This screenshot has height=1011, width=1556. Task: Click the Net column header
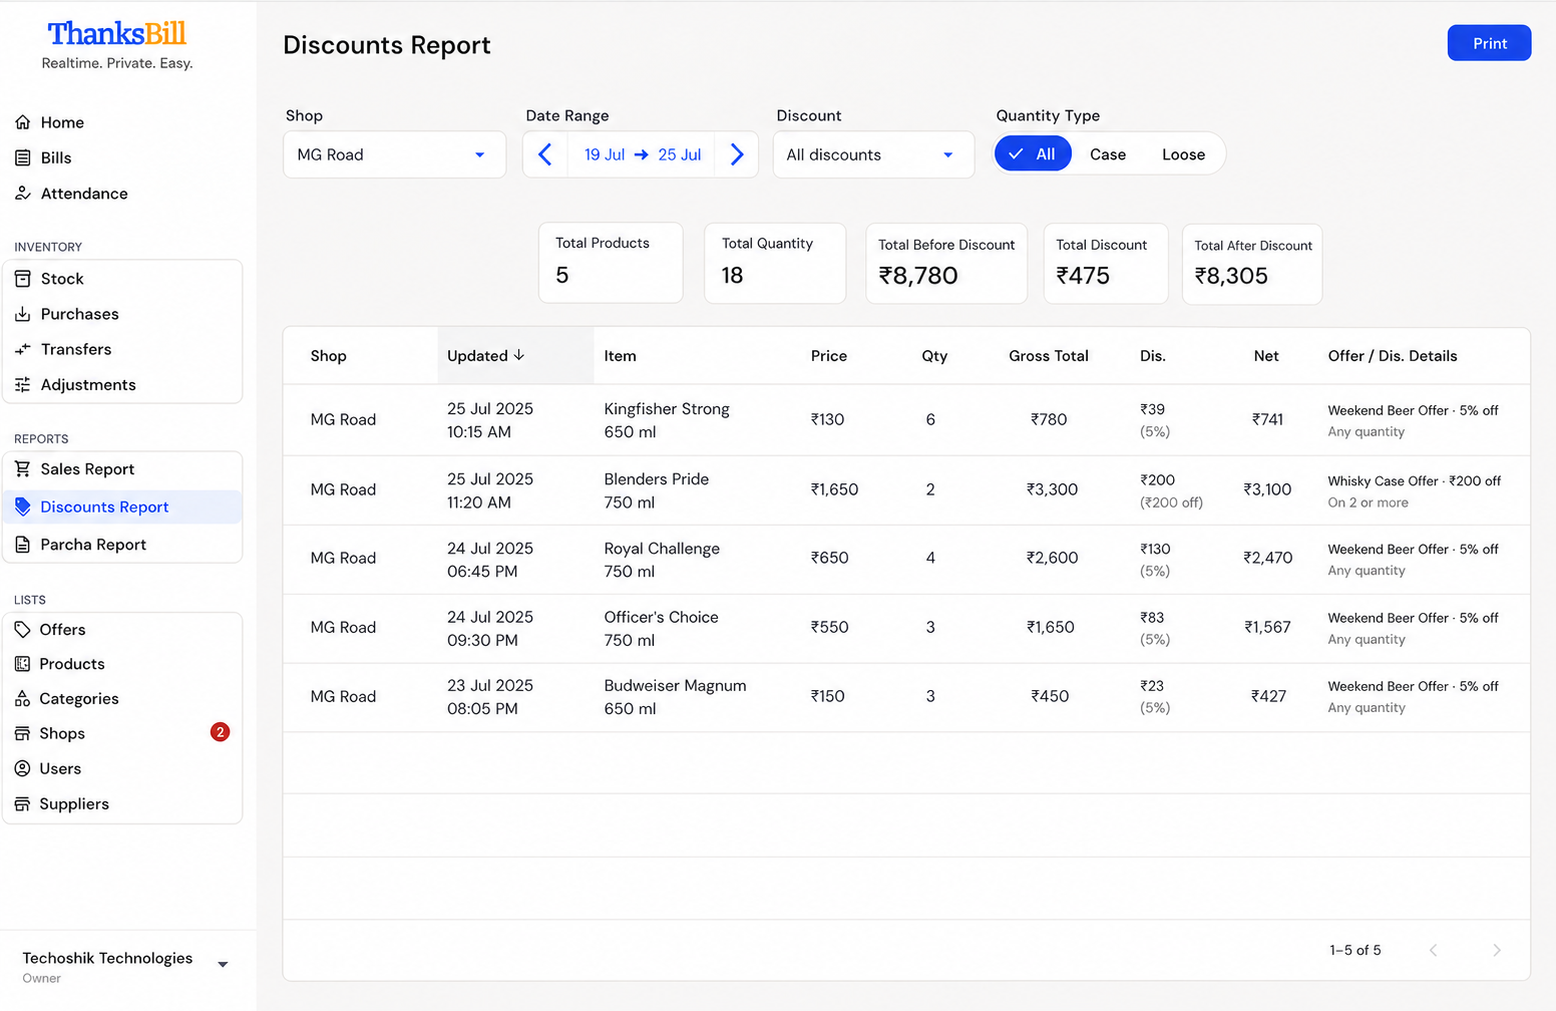1266,356
